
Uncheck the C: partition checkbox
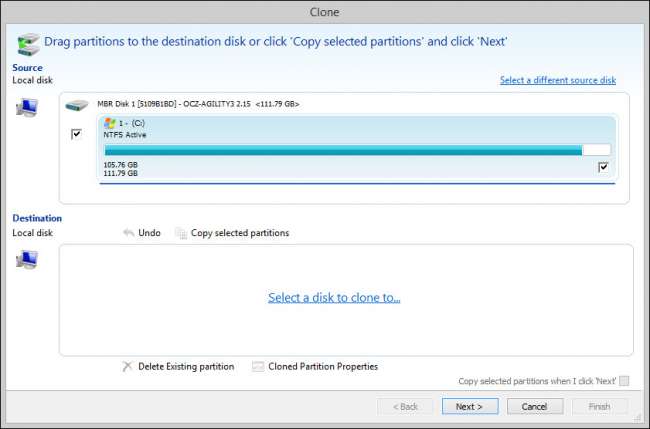(603, 167)
